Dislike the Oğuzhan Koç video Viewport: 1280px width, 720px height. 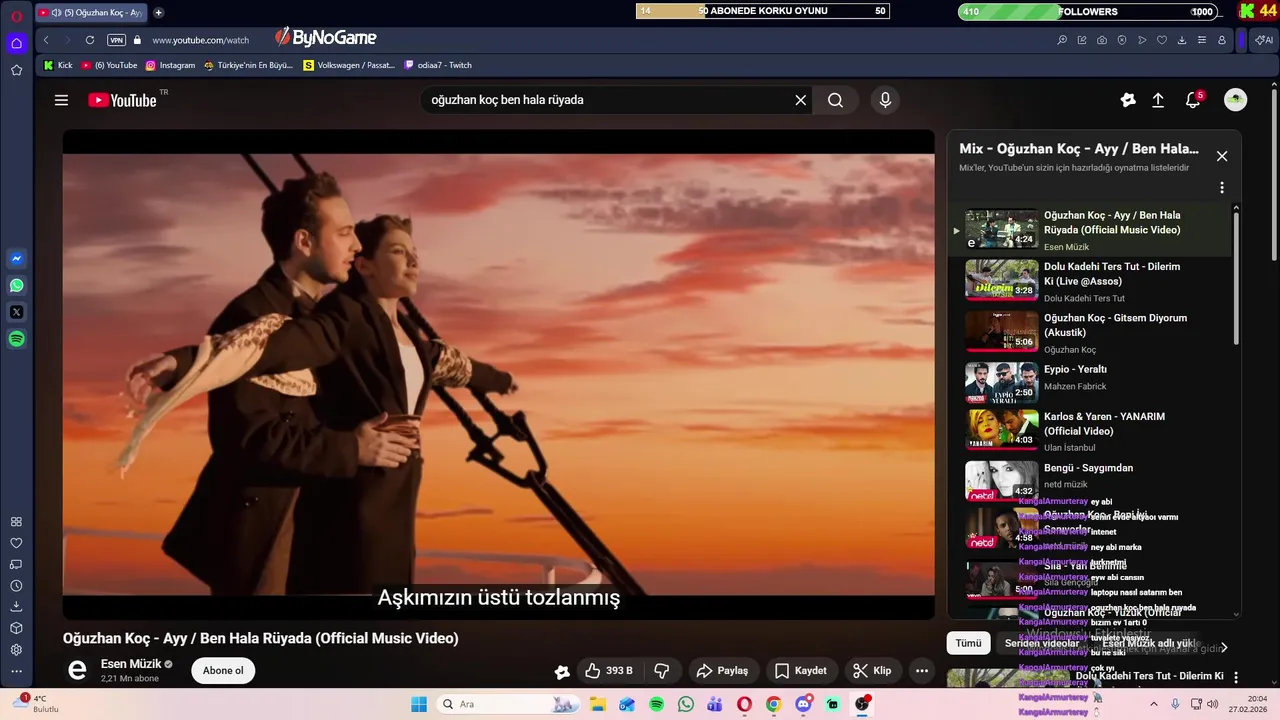coord(661,671)
